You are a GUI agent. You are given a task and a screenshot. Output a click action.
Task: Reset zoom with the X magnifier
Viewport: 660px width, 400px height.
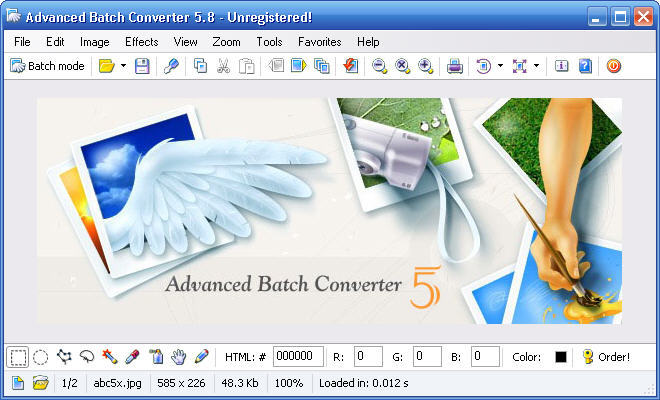pyautogui.click(x=402, y=66)
